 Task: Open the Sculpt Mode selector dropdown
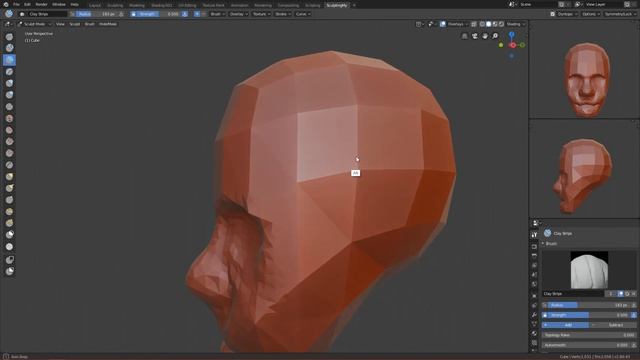[x=34, y=24]
